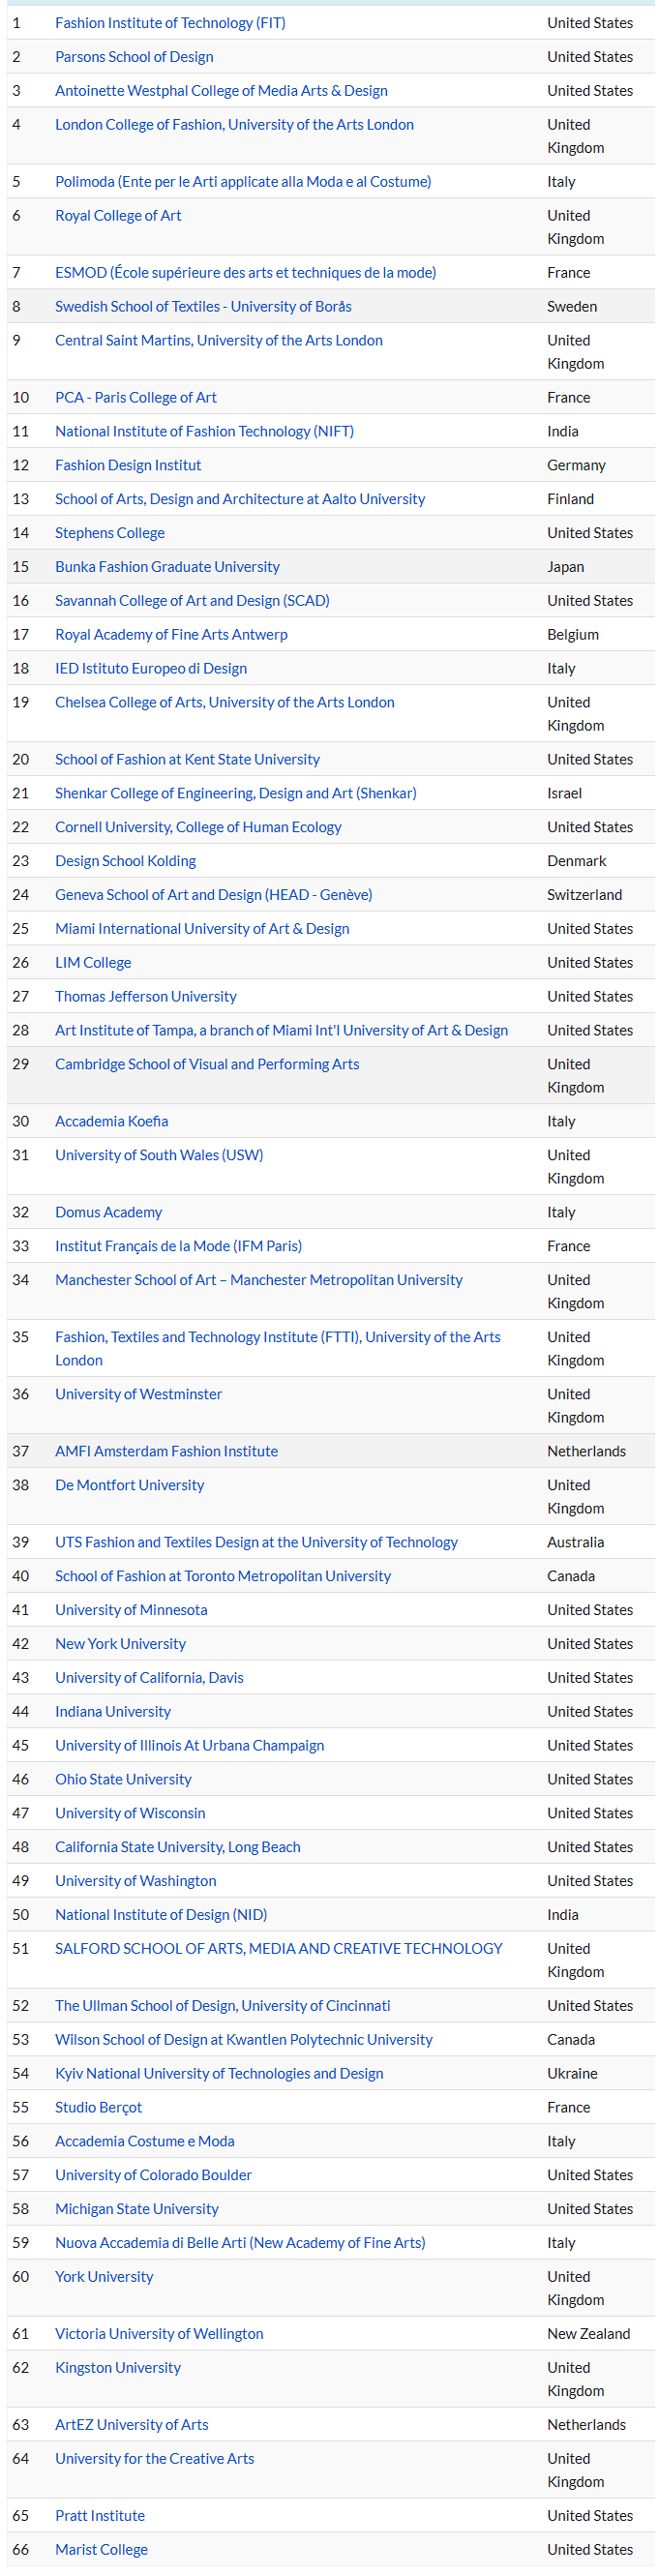Select Design School Kolding link

pos(125,861)
